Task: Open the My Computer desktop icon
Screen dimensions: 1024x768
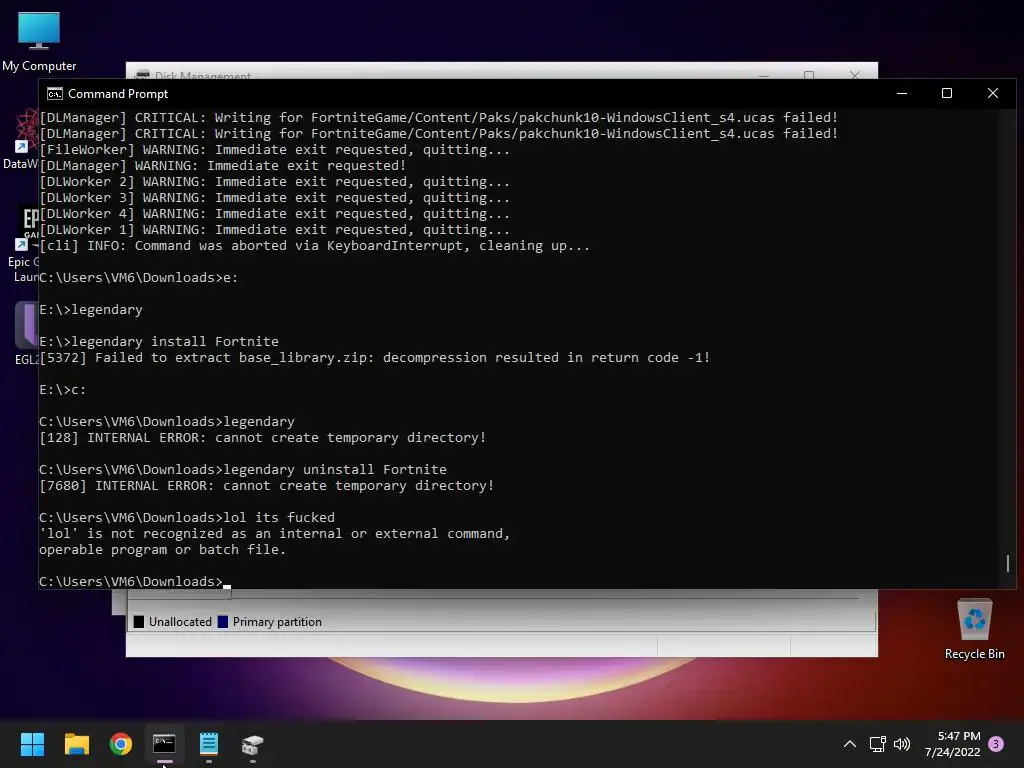Action: click(39, 41)
